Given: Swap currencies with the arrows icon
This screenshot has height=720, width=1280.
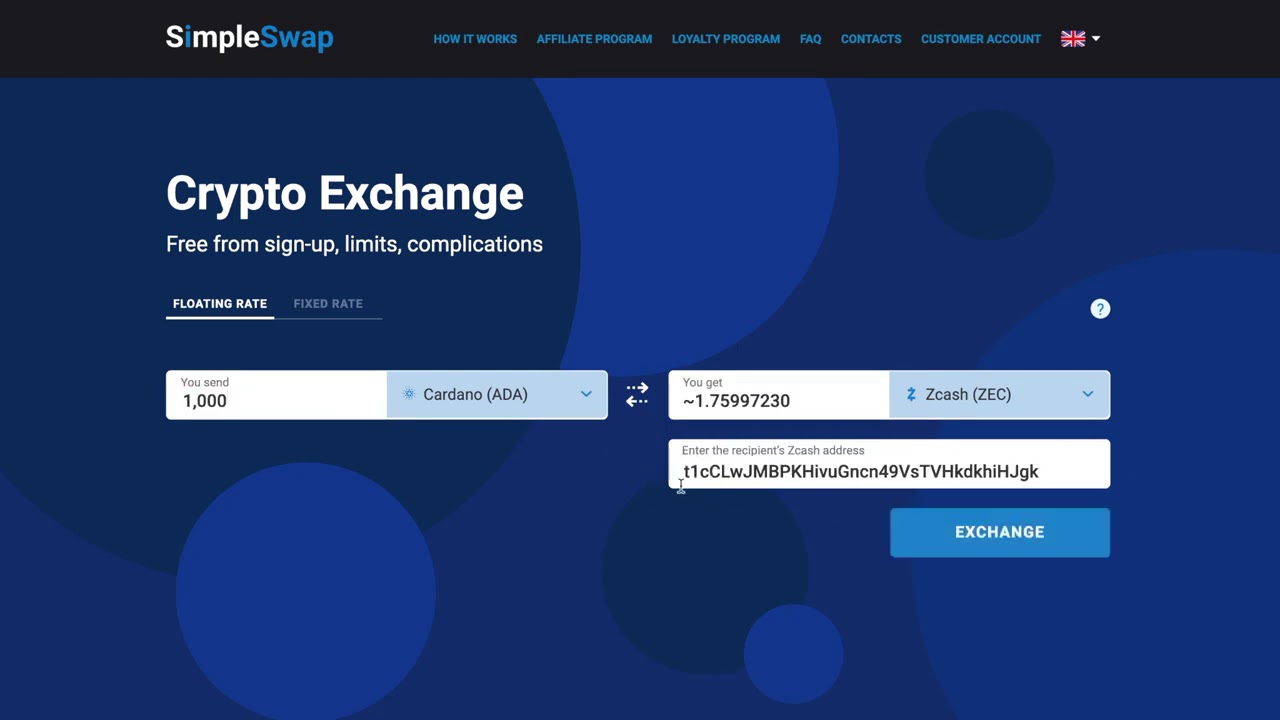Looking at the screenshot, I should (637, 395).
